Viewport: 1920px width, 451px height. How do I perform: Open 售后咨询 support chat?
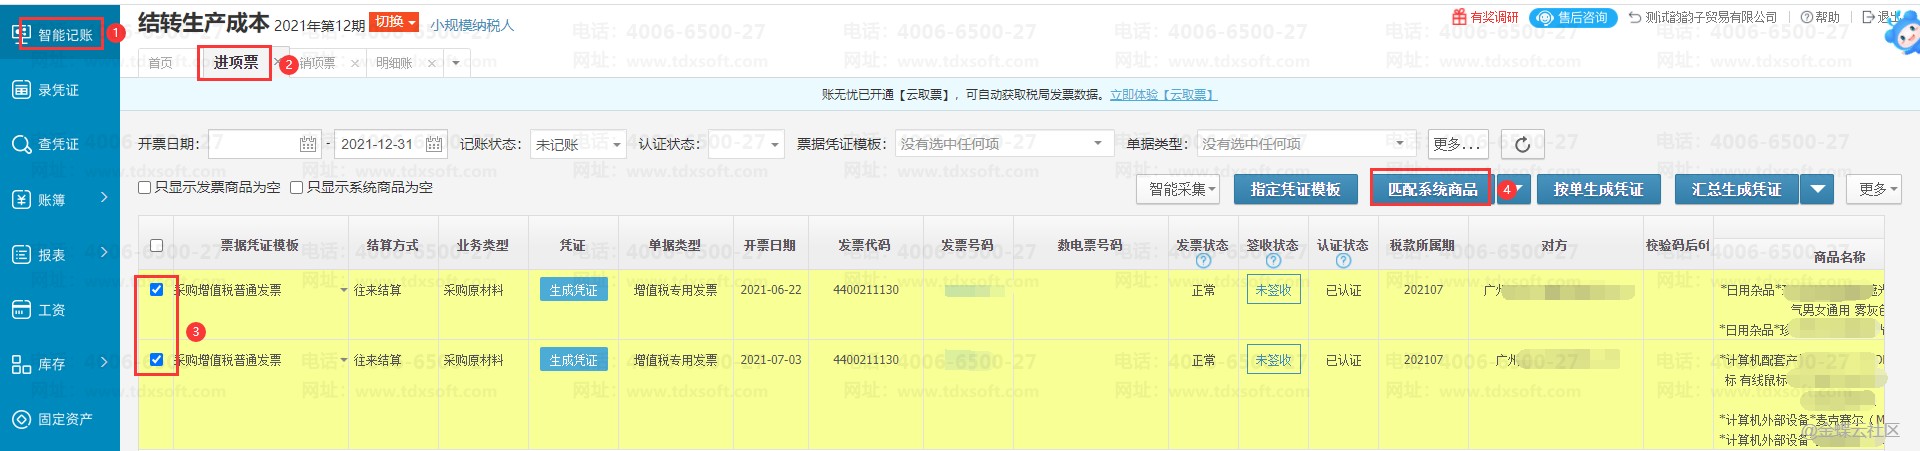[1572, 18]
